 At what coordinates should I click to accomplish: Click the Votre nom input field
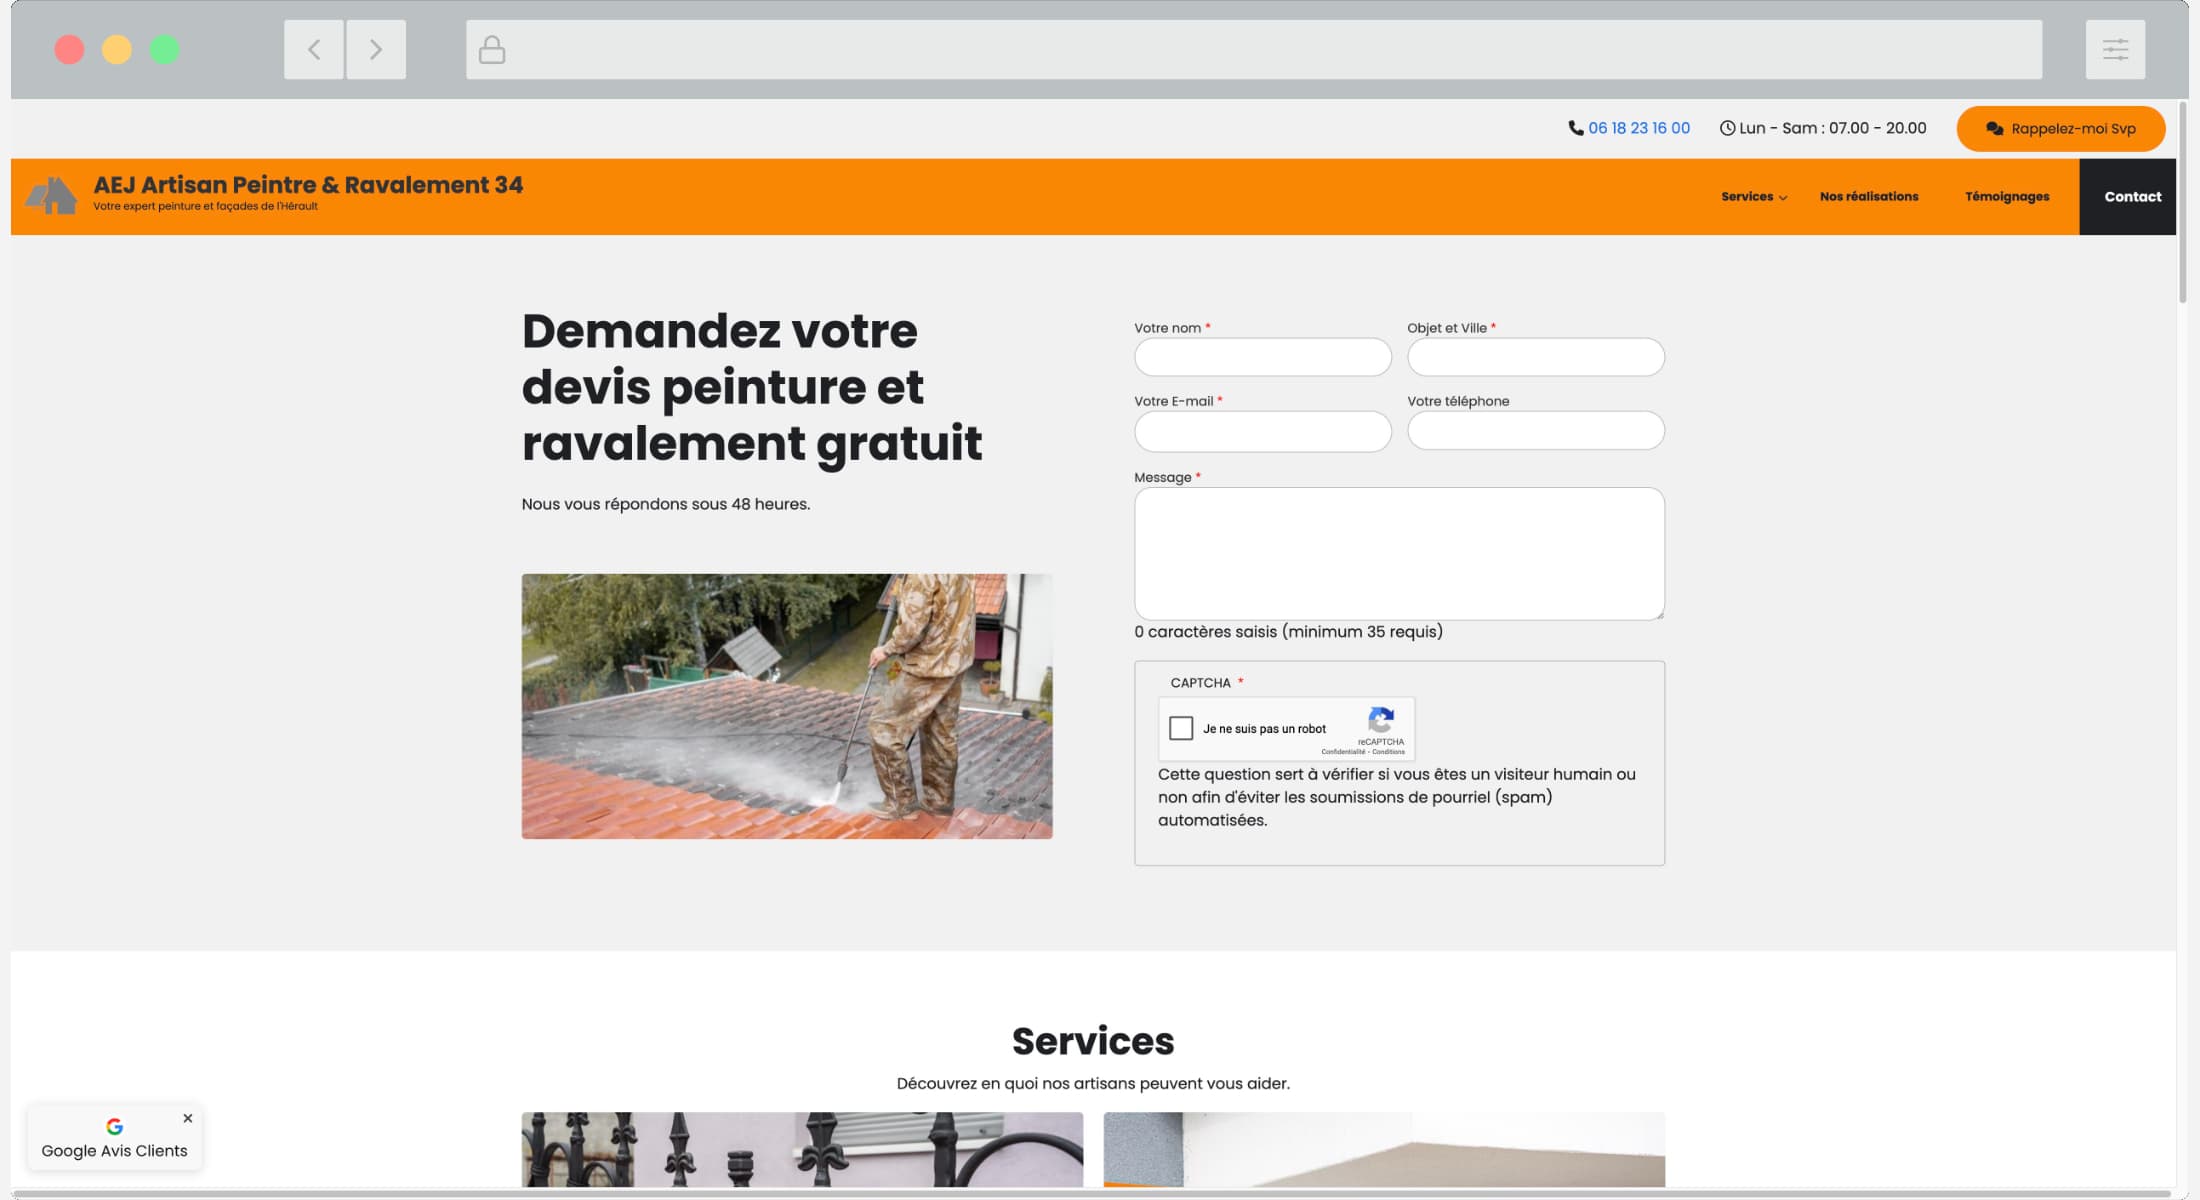1262,357
